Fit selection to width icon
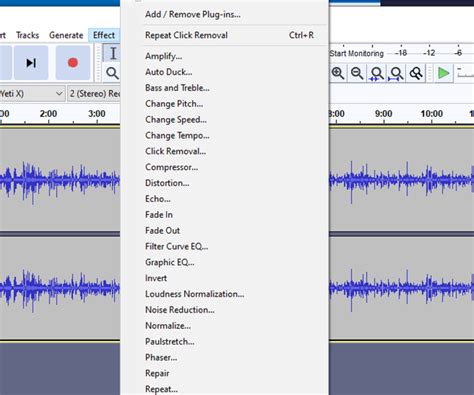The width and height of the screenshot is (474, 395). coord(377,73)
